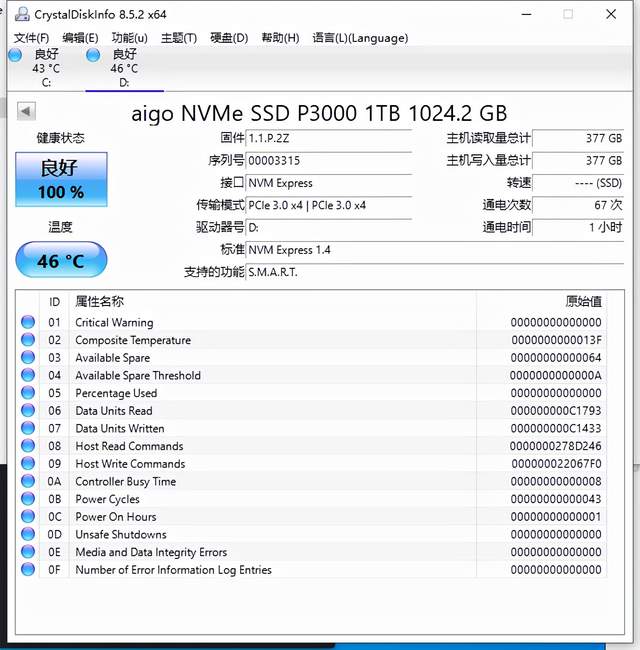Click status dot for Host Read Commands row
The image size is (640, 650).
click(x=28, y=446)
